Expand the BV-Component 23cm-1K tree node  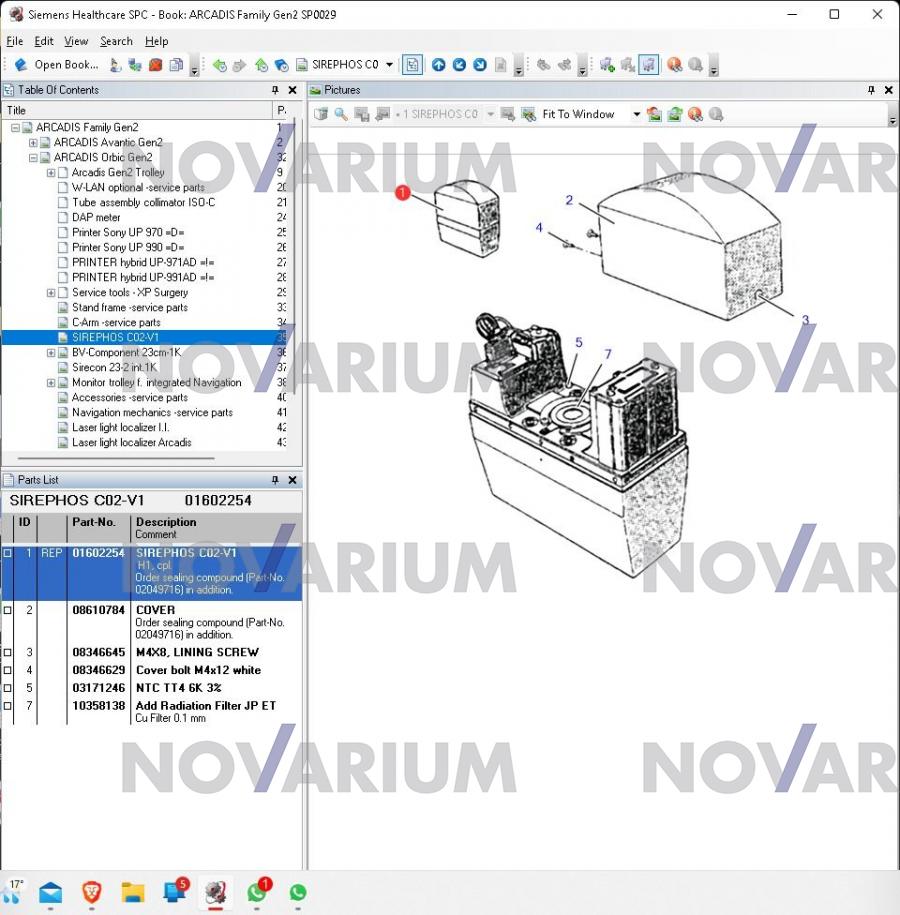tap(51, 353)
